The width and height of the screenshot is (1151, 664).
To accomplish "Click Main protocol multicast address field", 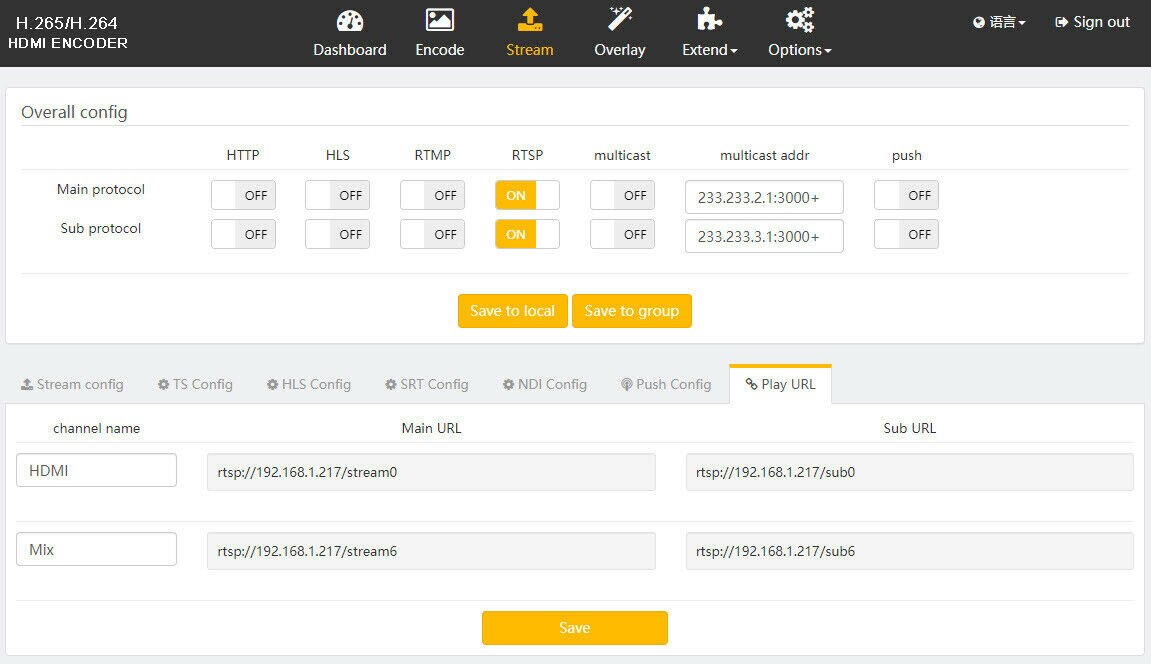I will coord(764,197).
